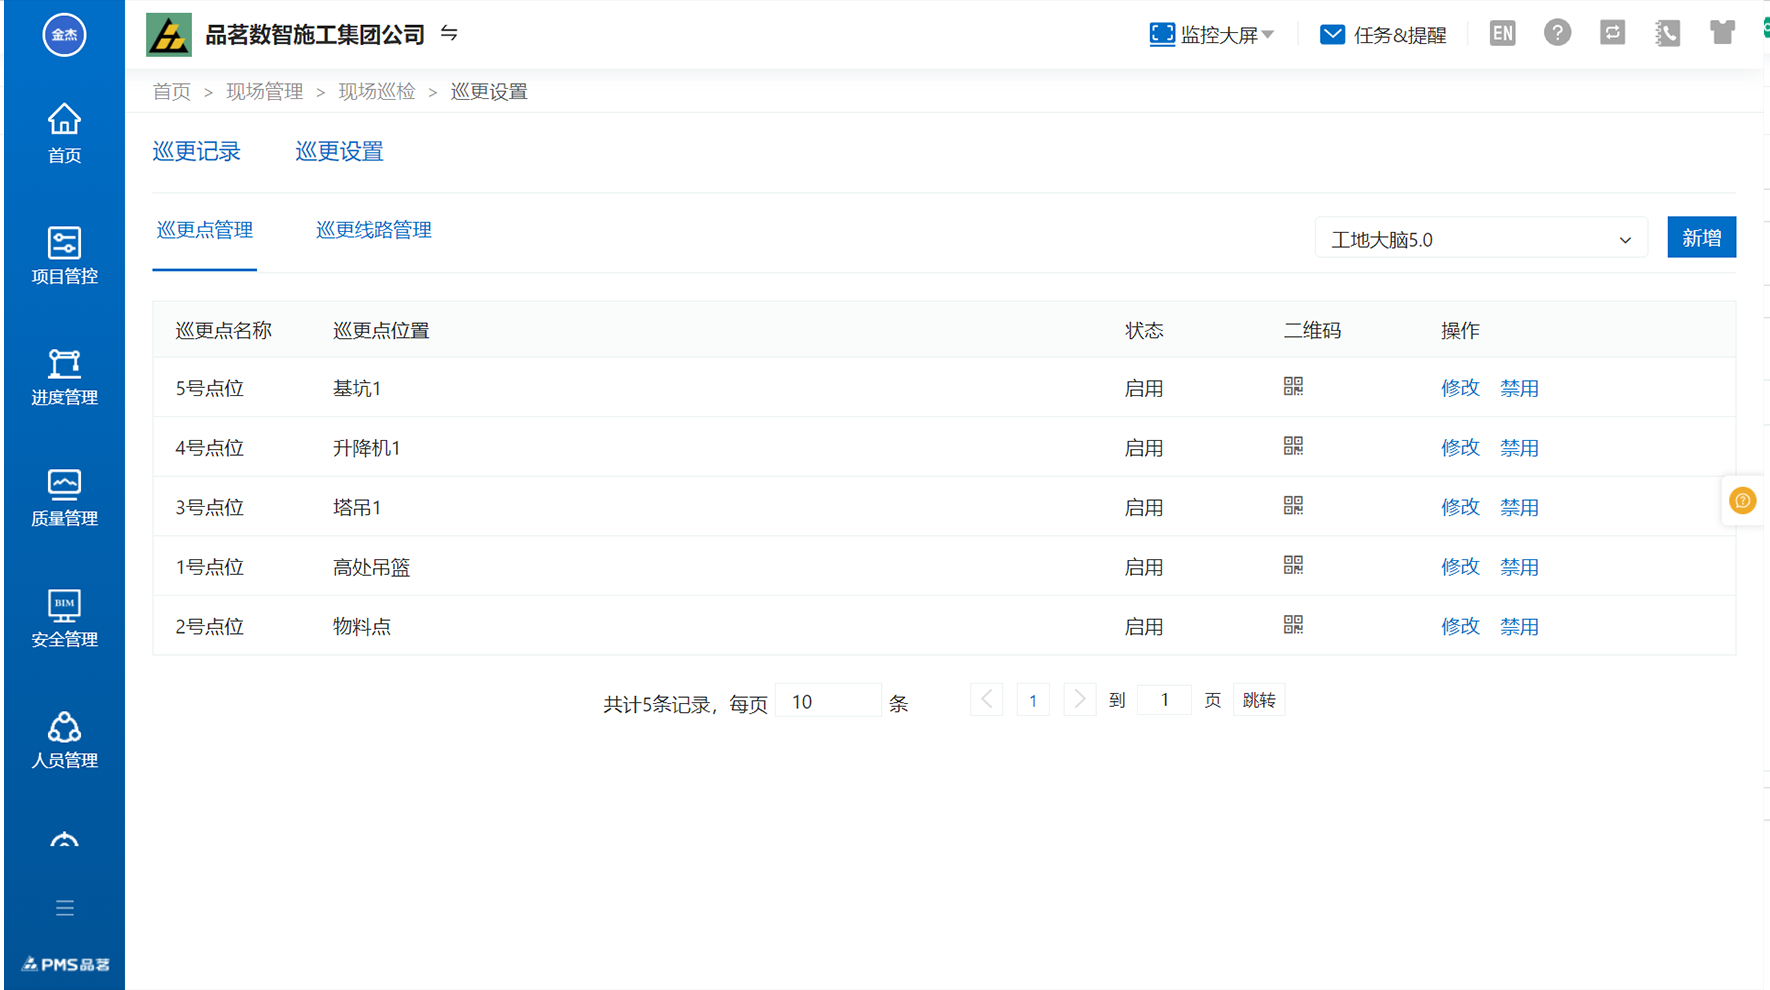This screenshot has width=1770, height=990.
Task: Click the records-per-page input field
Action: [827, 702]
